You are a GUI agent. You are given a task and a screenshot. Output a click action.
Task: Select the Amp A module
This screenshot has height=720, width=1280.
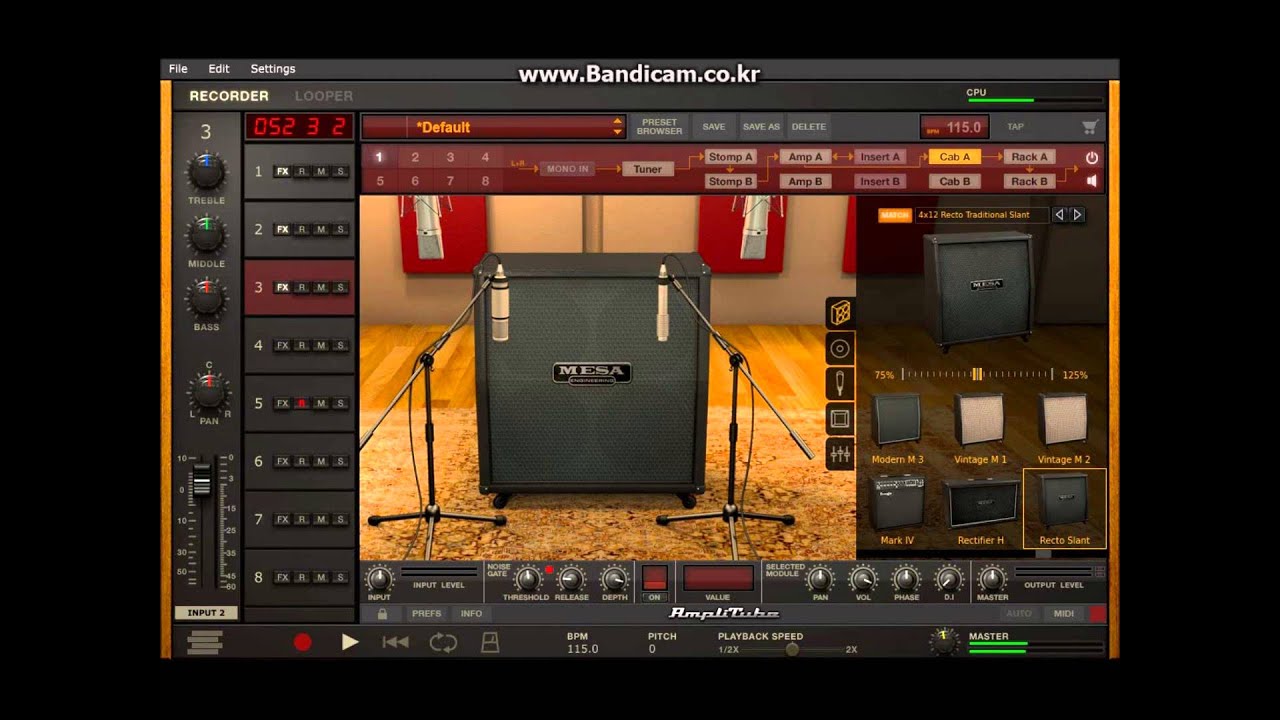coord(805,157)
